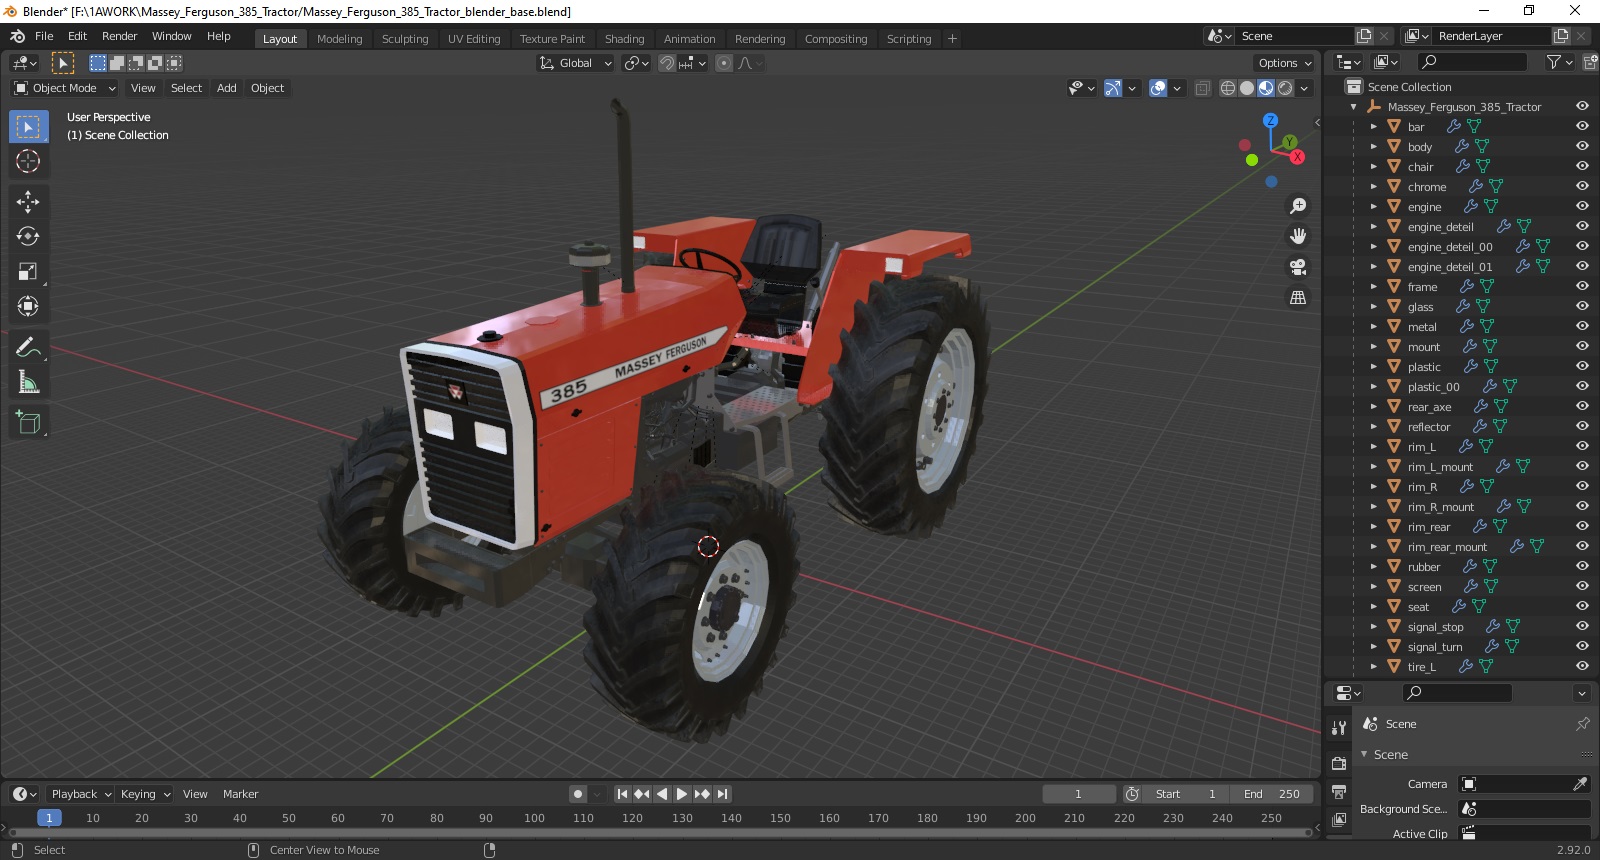The width and height of the screenshot is (1600, 860).
Task: Click the outliner search field
Action: point(1472,62)
